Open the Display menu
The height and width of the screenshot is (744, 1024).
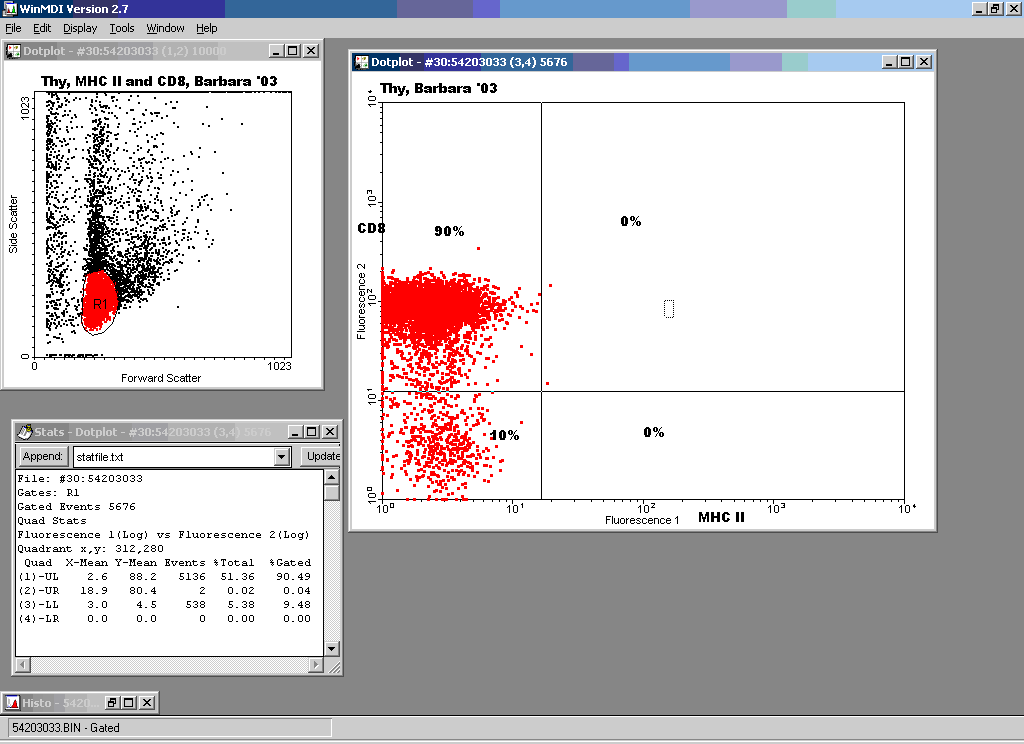(80, 28)
